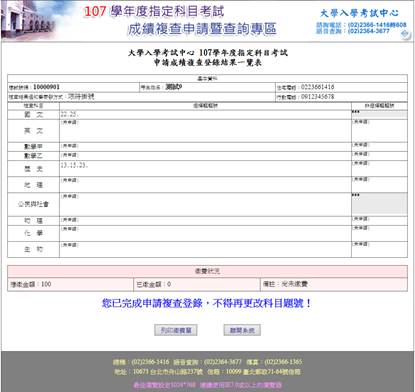Screen dimensions: 415x392
Task: Click the 國文 subject row label
Action: tap(33, 115)
